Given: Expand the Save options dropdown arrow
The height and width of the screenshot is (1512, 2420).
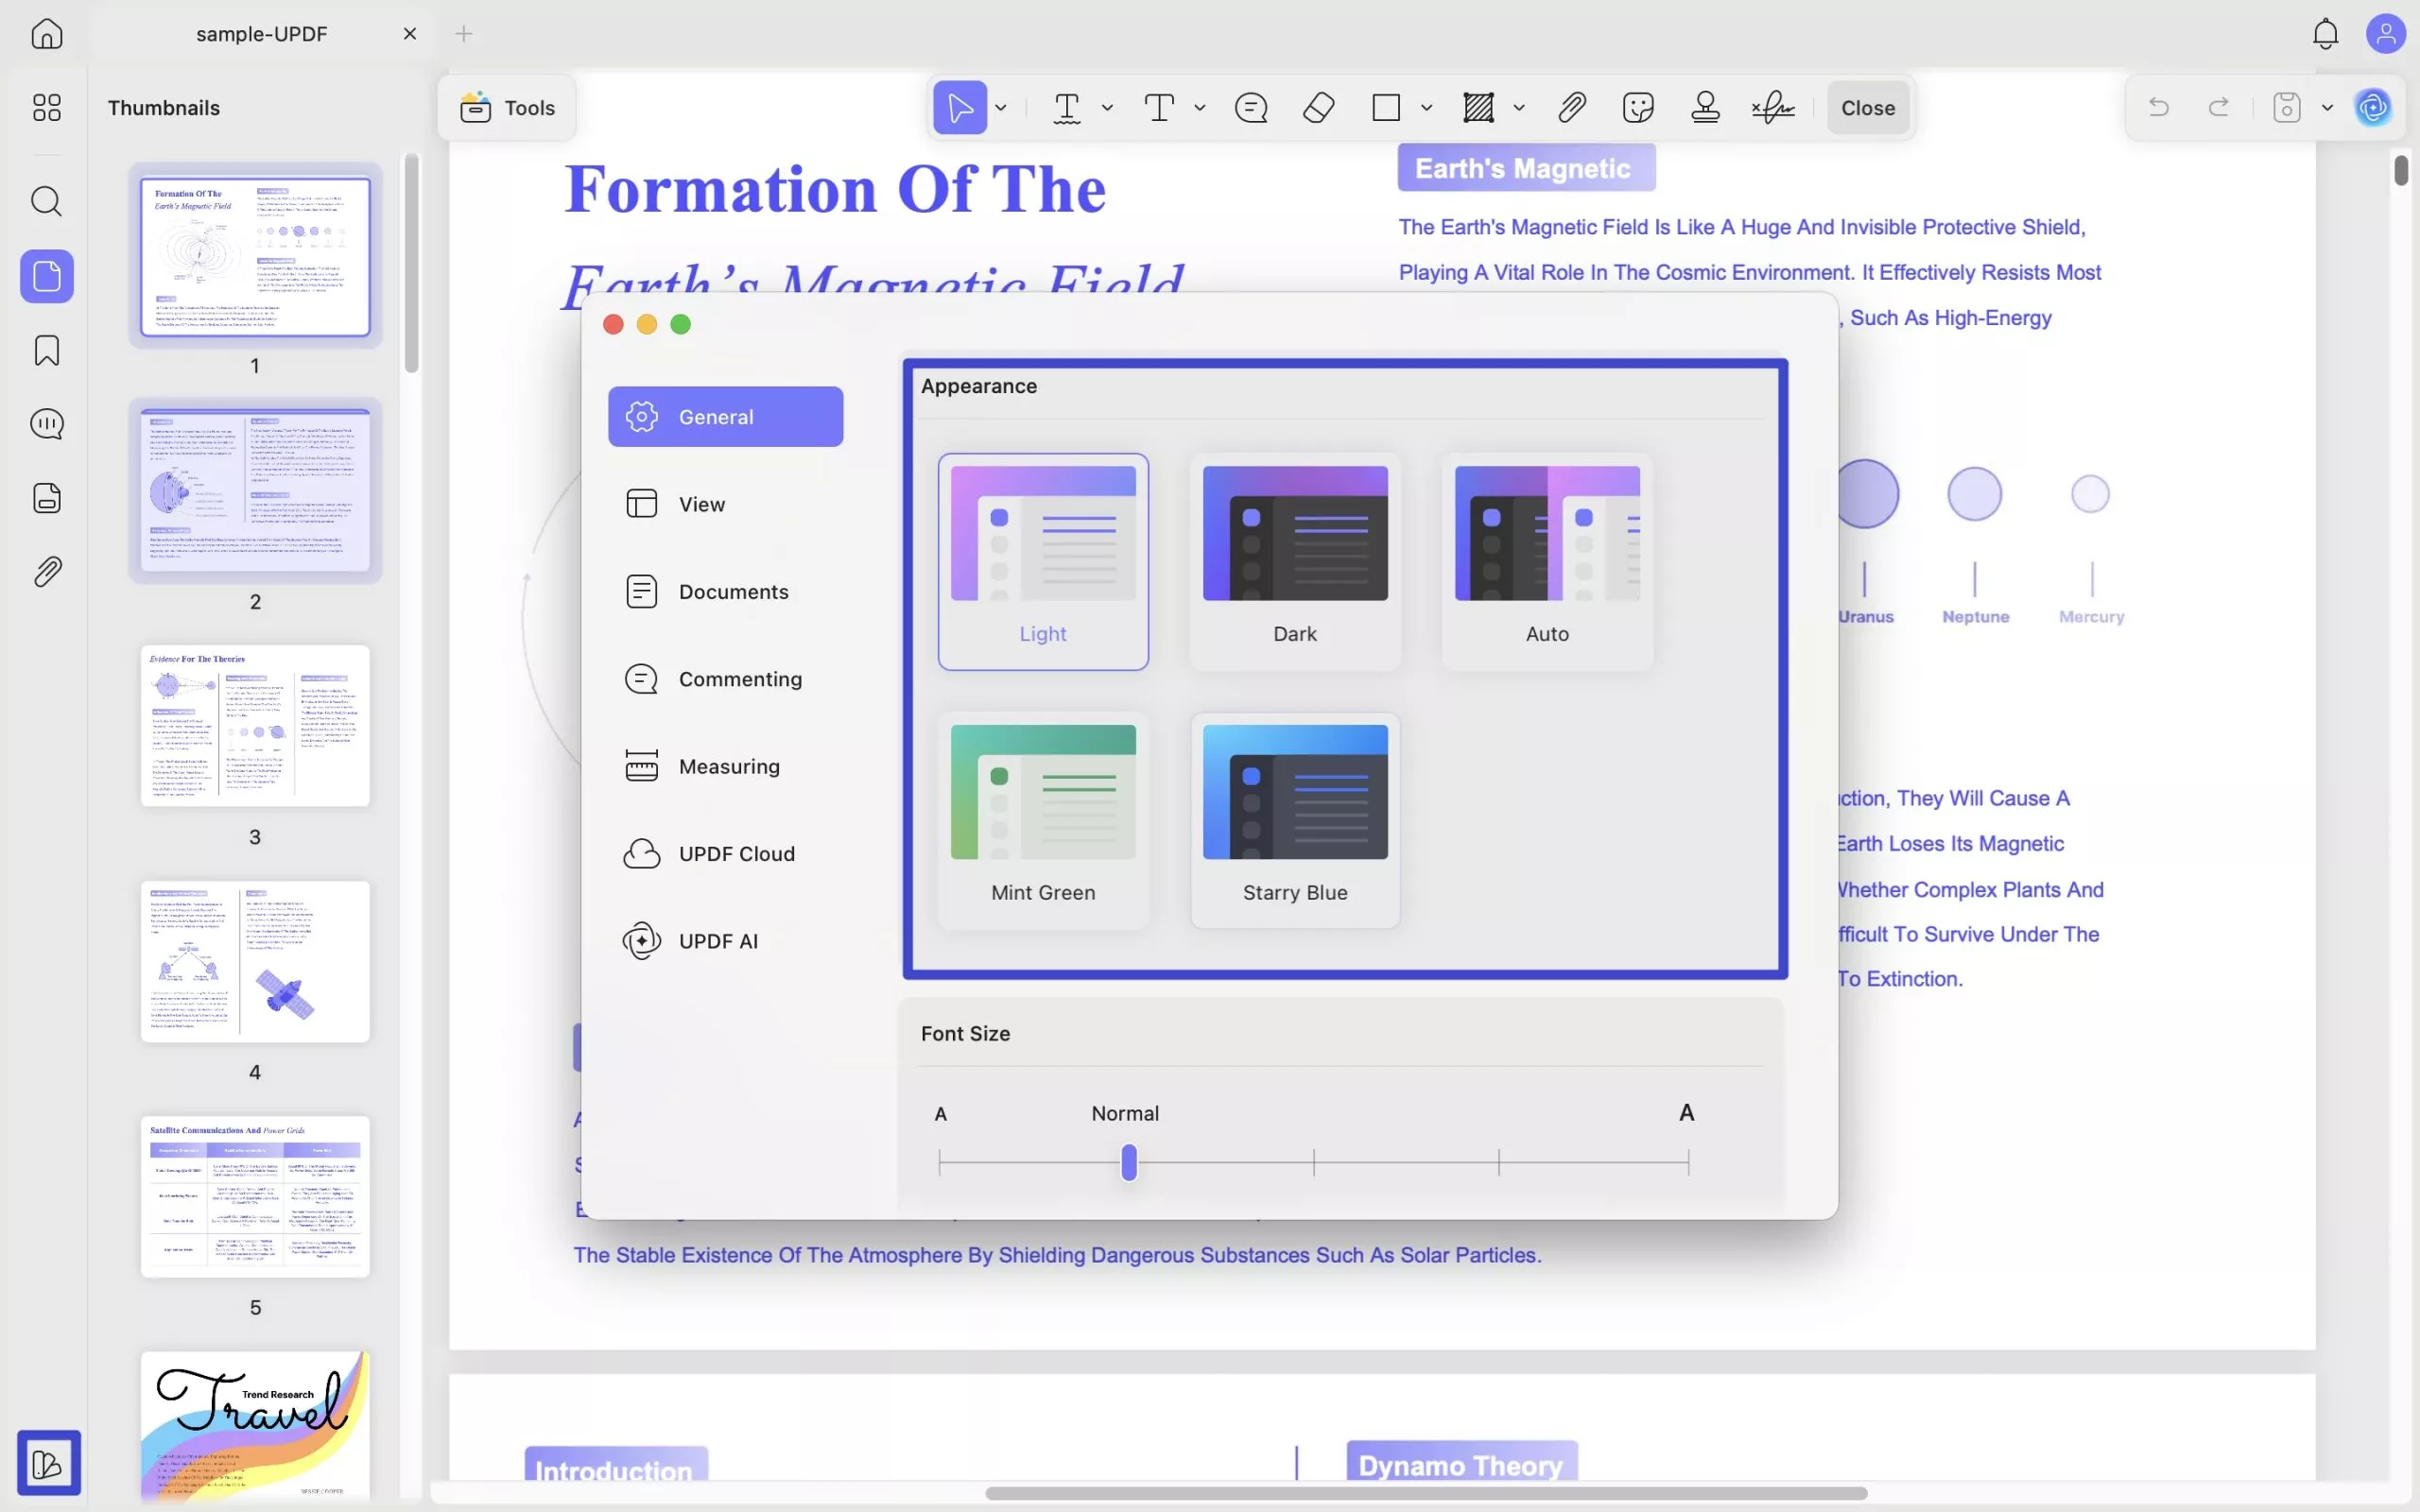Looking at the screenshot, I should [2327, 108].
